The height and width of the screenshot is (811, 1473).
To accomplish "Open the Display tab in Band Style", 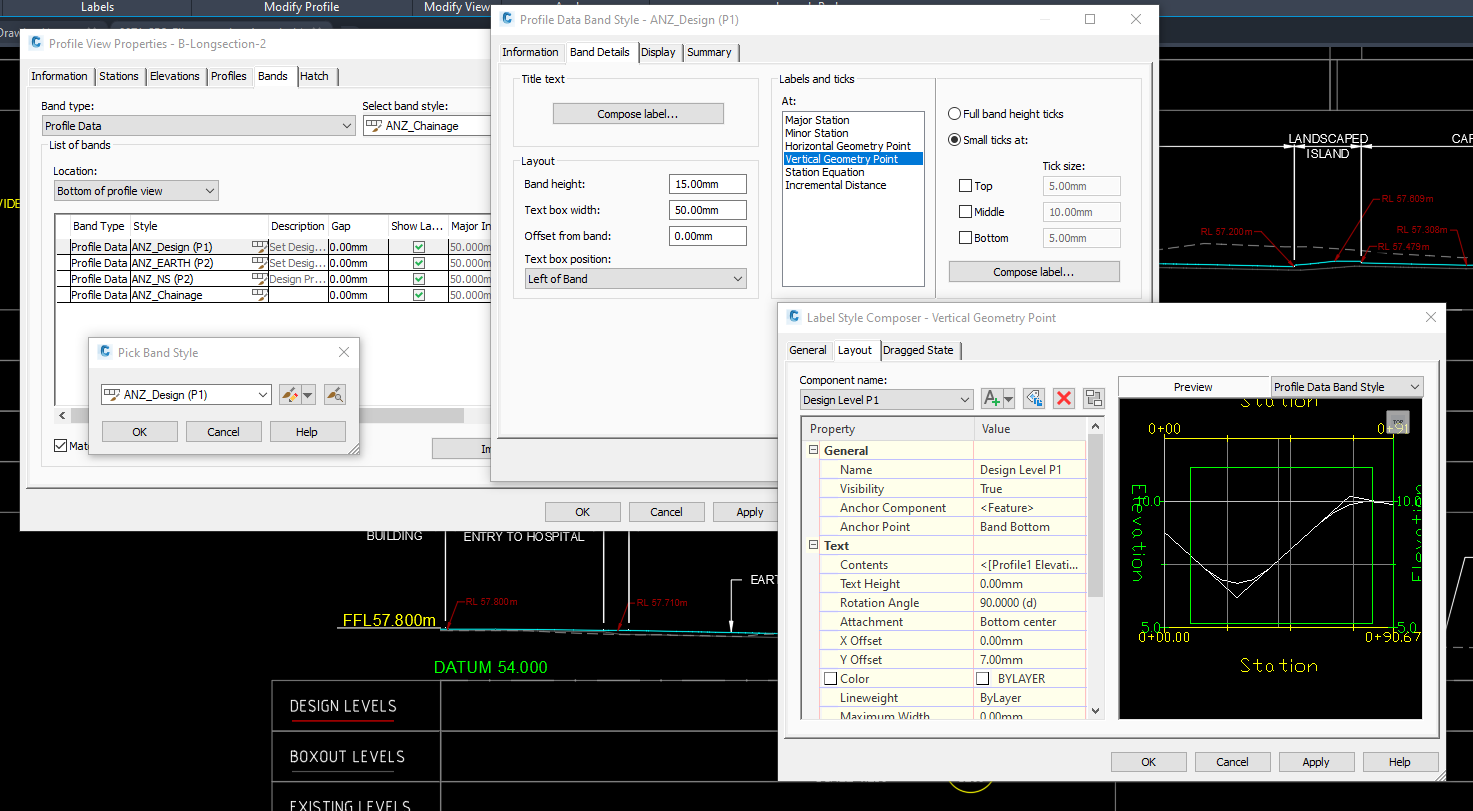I will (x=658, y=52).
